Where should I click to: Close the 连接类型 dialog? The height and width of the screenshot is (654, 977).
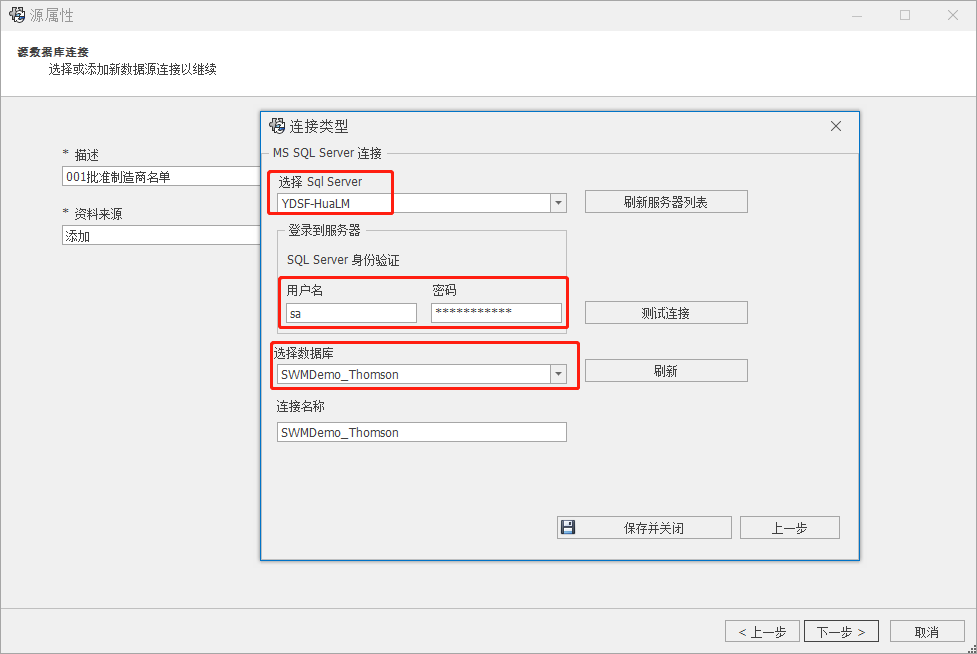click(x=836, y=126)
